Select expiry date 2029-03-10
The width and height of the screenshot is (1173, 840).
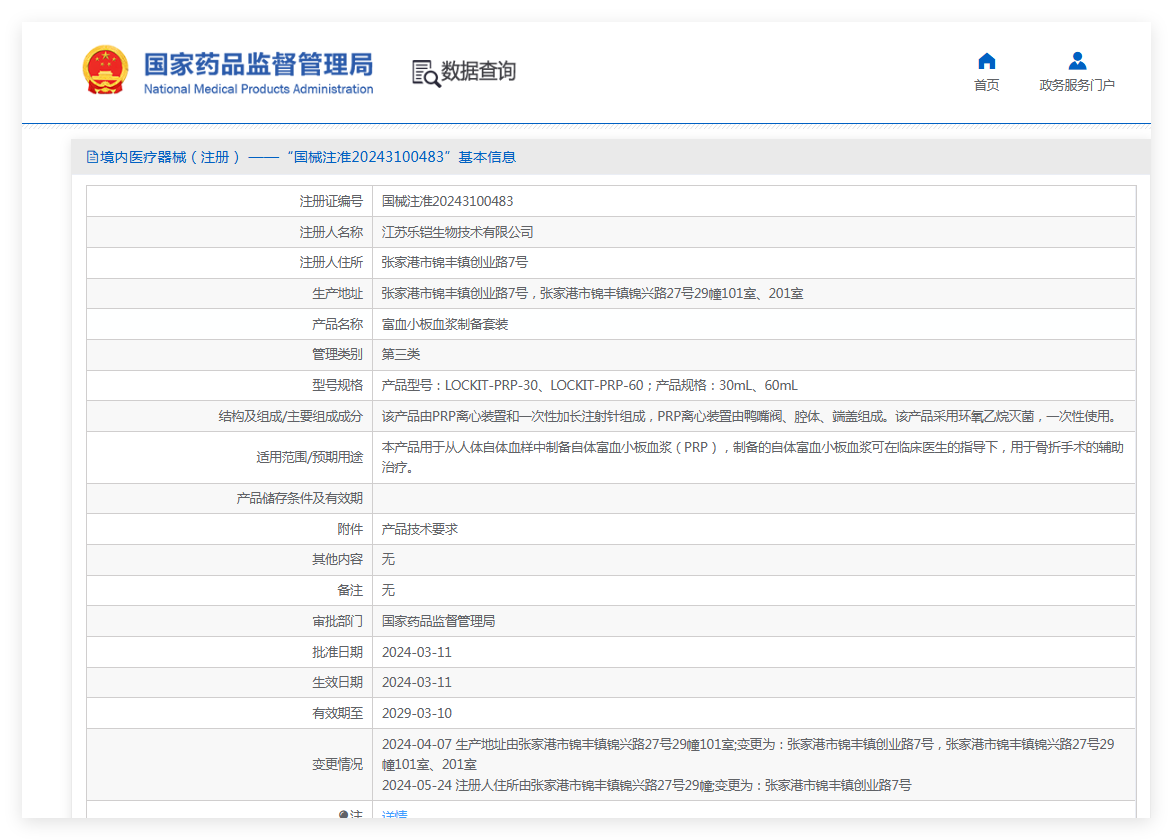(x=417, y=714)
